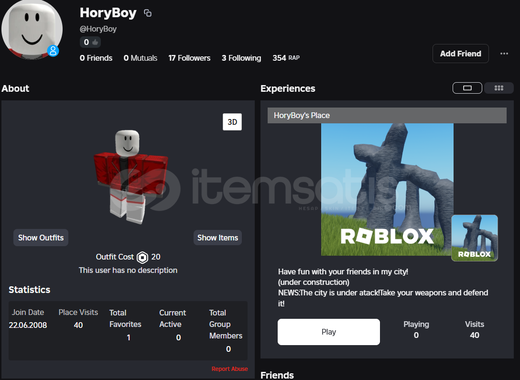This screenshot has height=380, width=520.
Task: Click 'This user has no description' text
Action: (128, 270)
